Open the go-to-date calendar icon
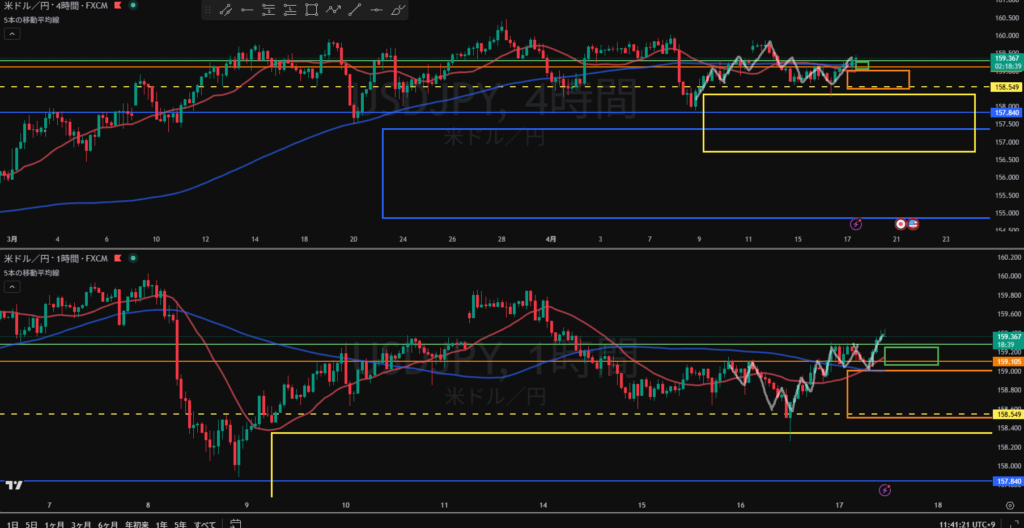Viewport: 1024px width, 528px height. point(233,523)
